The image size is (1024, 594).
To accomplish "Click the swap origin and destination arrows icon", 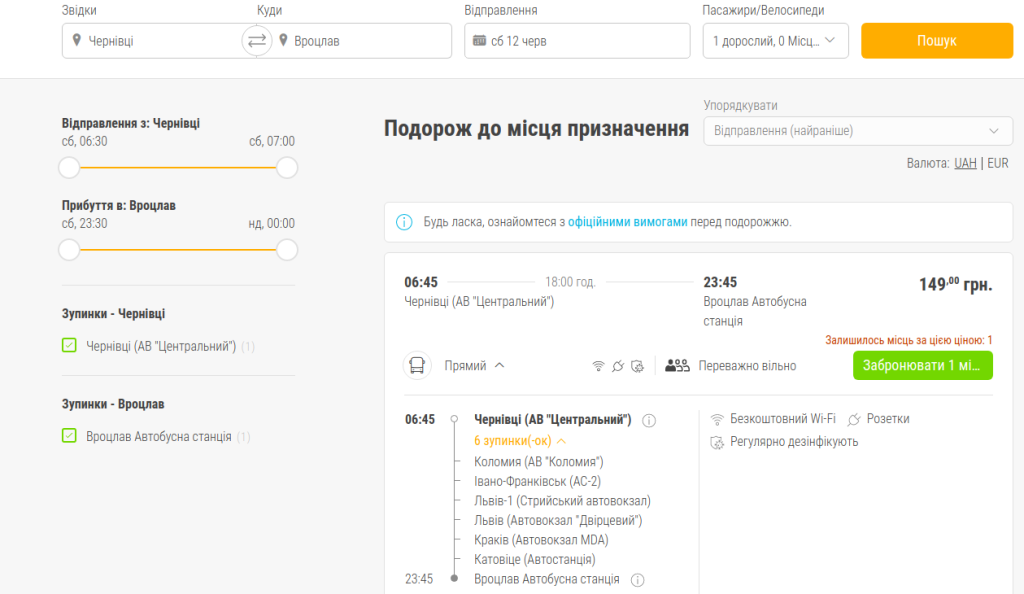I will [x=257, y=41].
